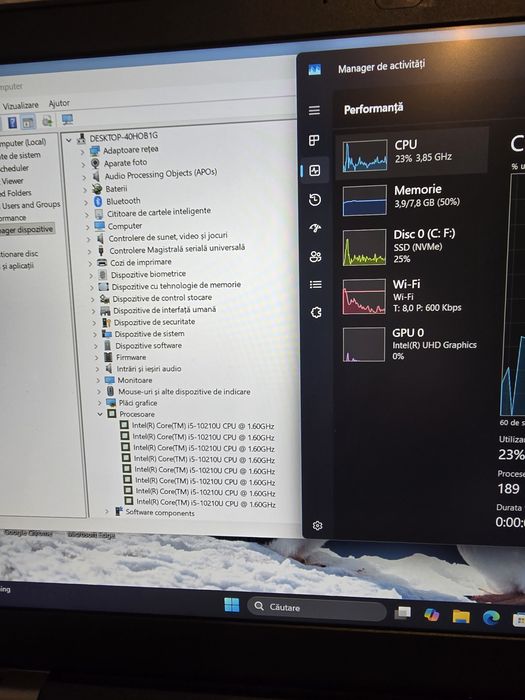525x700 pixels.
Task: Select Wi-Fi performance entry
Action: coord(411,296)
